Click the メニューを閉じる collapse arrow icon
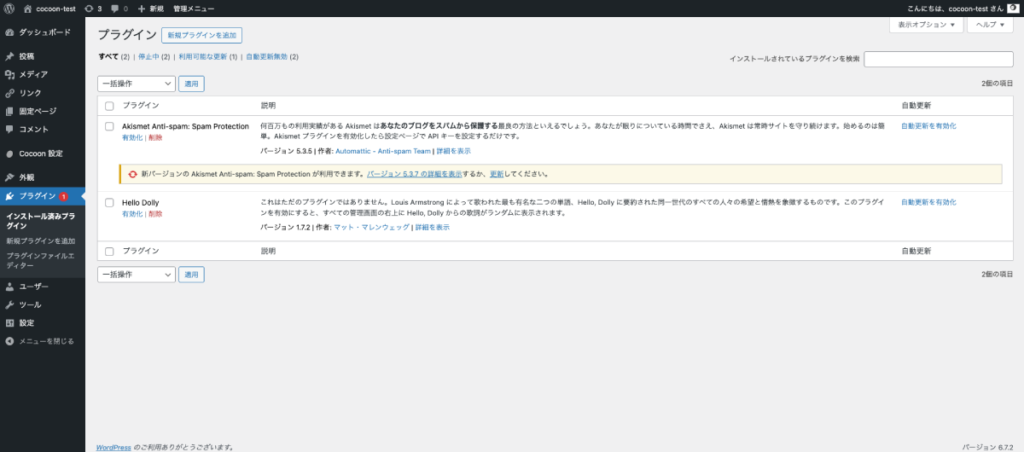Image resolution: width=1024 pixels, height=452 pixels. [10, 341]
